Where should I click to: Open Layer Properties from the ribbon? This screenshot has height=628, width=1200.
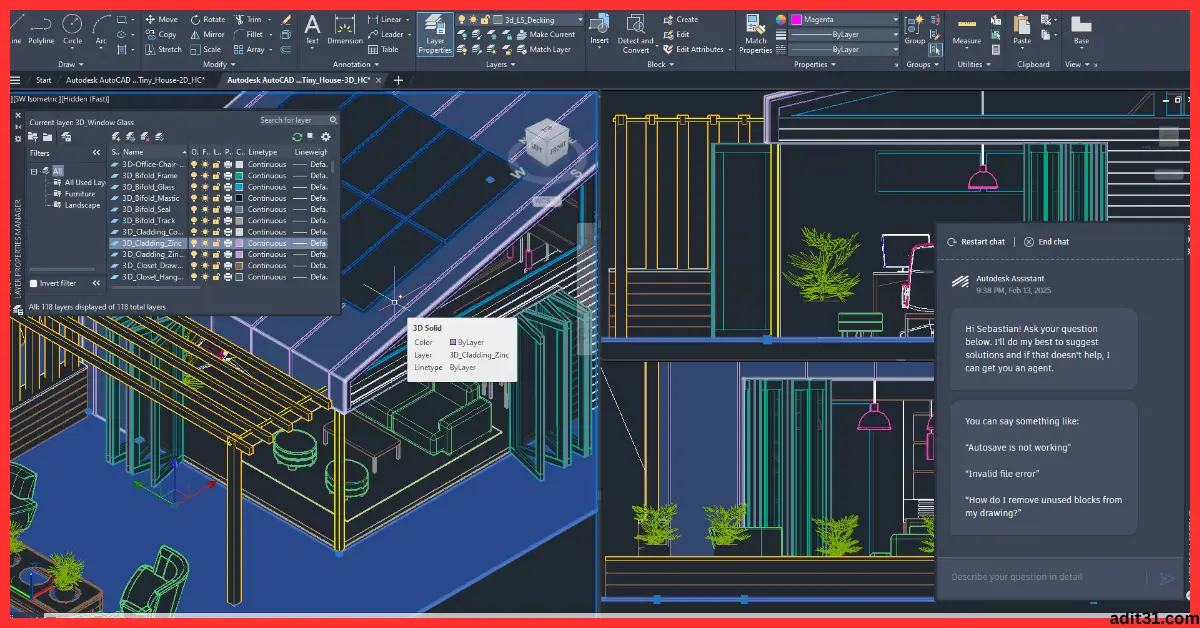point(435,33)
